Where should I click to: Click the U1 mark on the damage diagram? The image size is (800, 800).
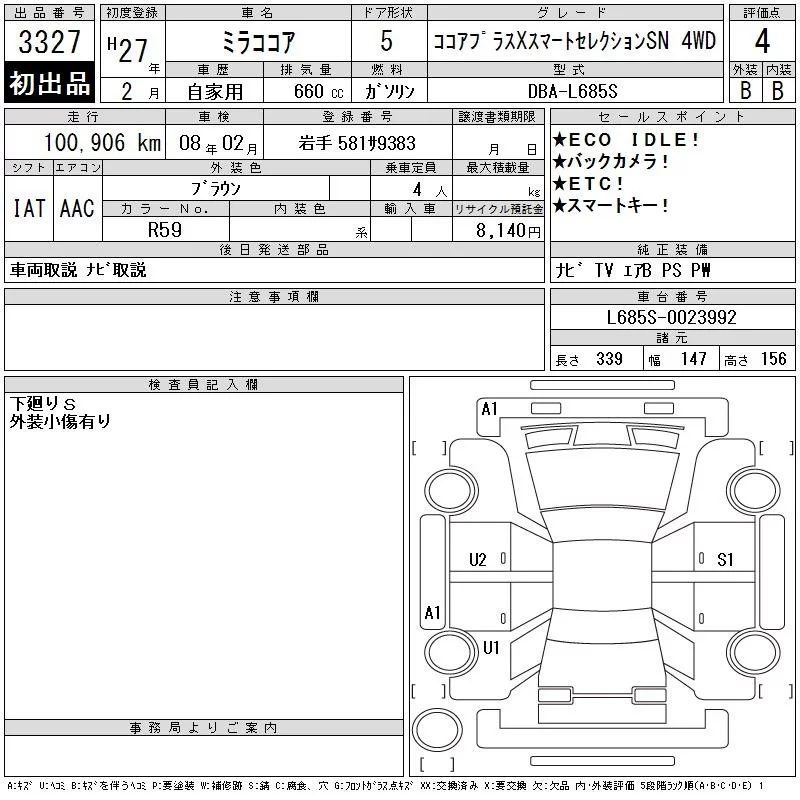pyautogui.click(x=491, y=647)
